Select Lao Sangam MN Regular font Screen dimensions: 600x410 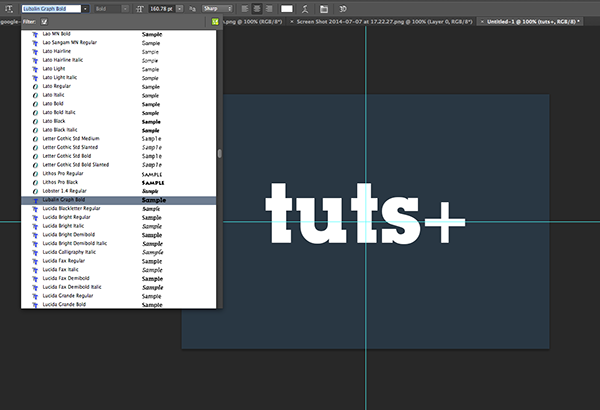point(119,43)
